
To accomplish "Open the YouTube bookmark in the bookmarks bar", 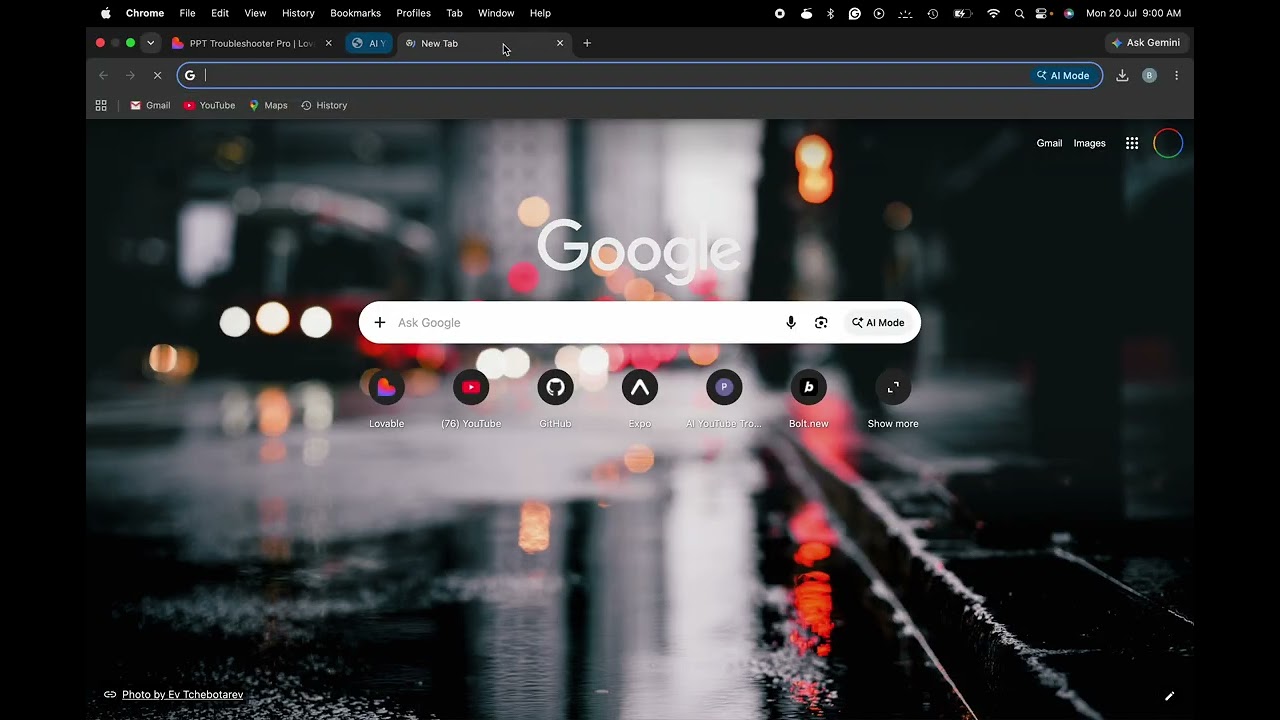I will click(209, 105).
